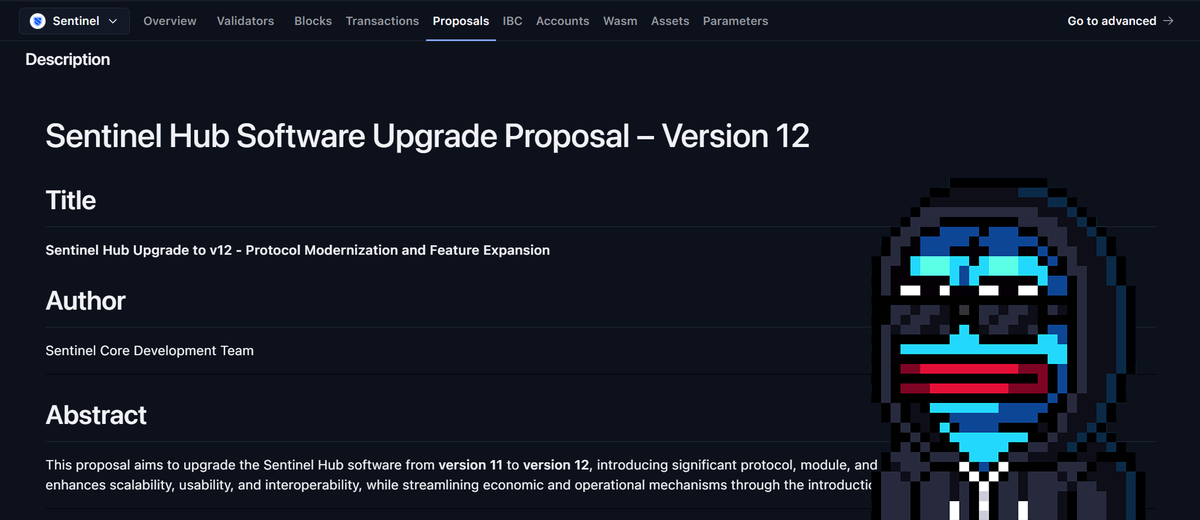The width and height of the screenshot is (1200, 520).
Task: Click the Sentinel Hub Software Upgrade Proposal heading
Action: tap(427, 136)
